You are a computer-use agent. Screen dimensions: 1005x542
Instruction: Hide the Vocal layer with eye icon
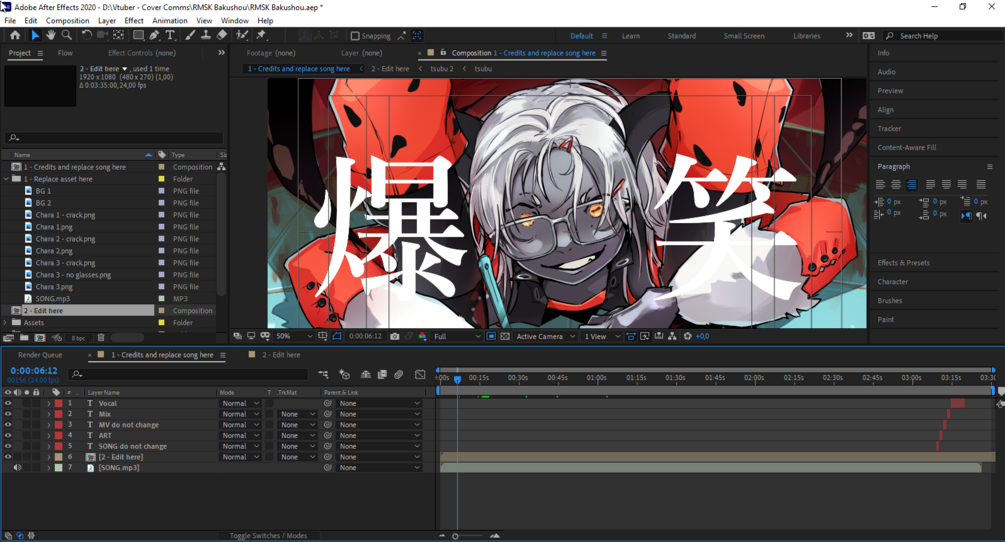pos(8,404)
